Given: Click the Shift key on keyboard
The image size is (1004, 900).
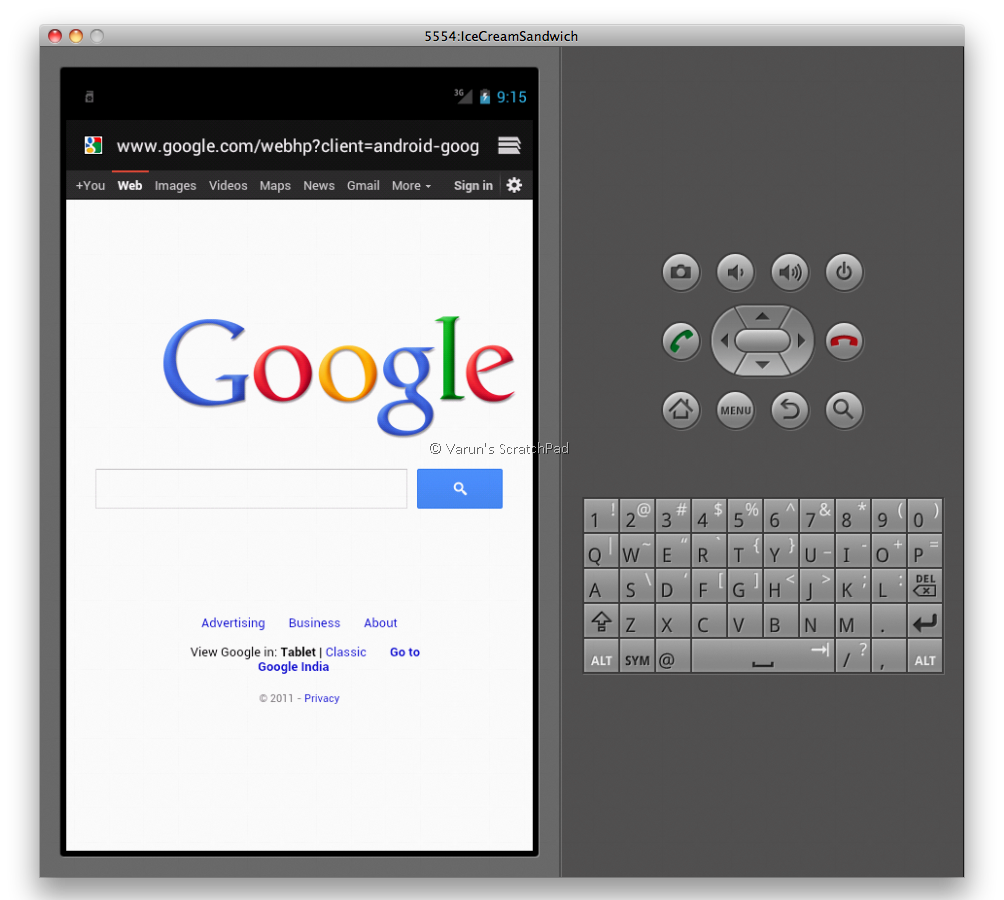Looking at the screenshot, I should tap(601, 622).
